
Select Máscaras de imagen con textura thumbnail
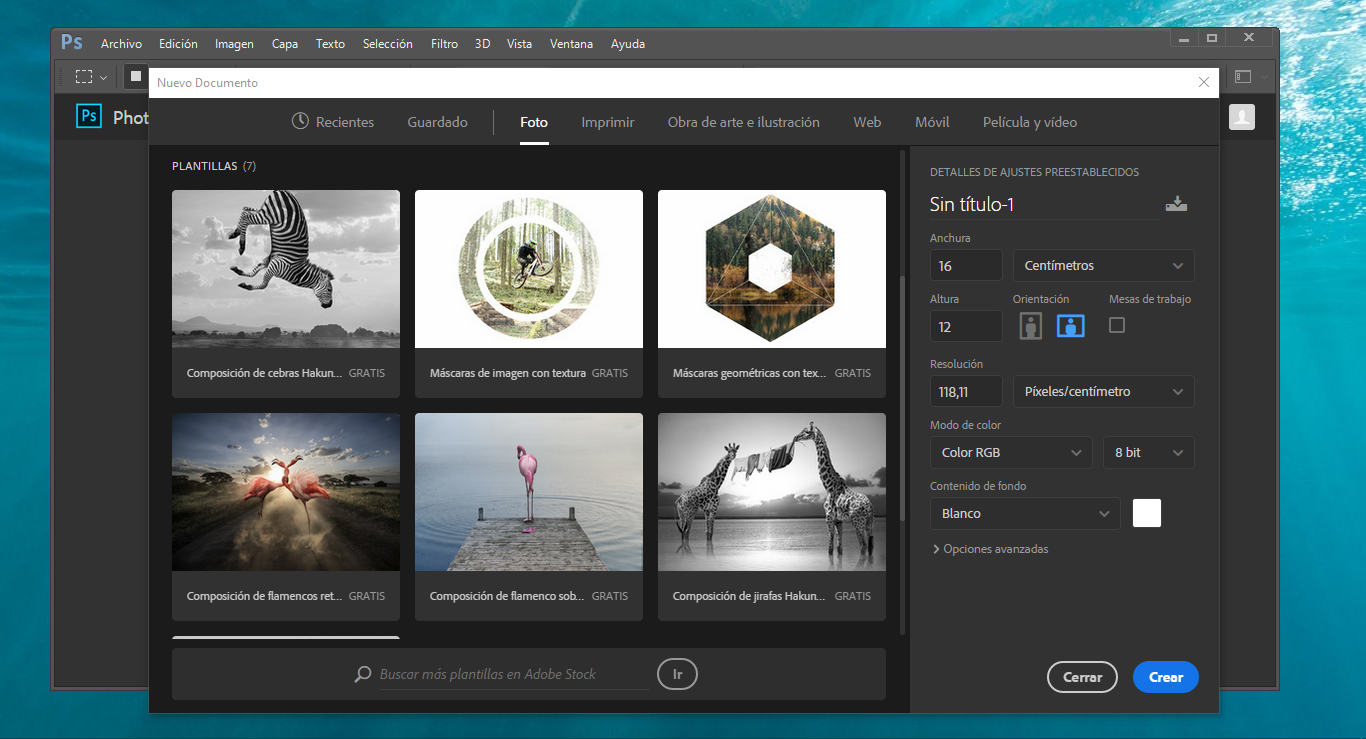pyautogui.click(x=529, y=269)
